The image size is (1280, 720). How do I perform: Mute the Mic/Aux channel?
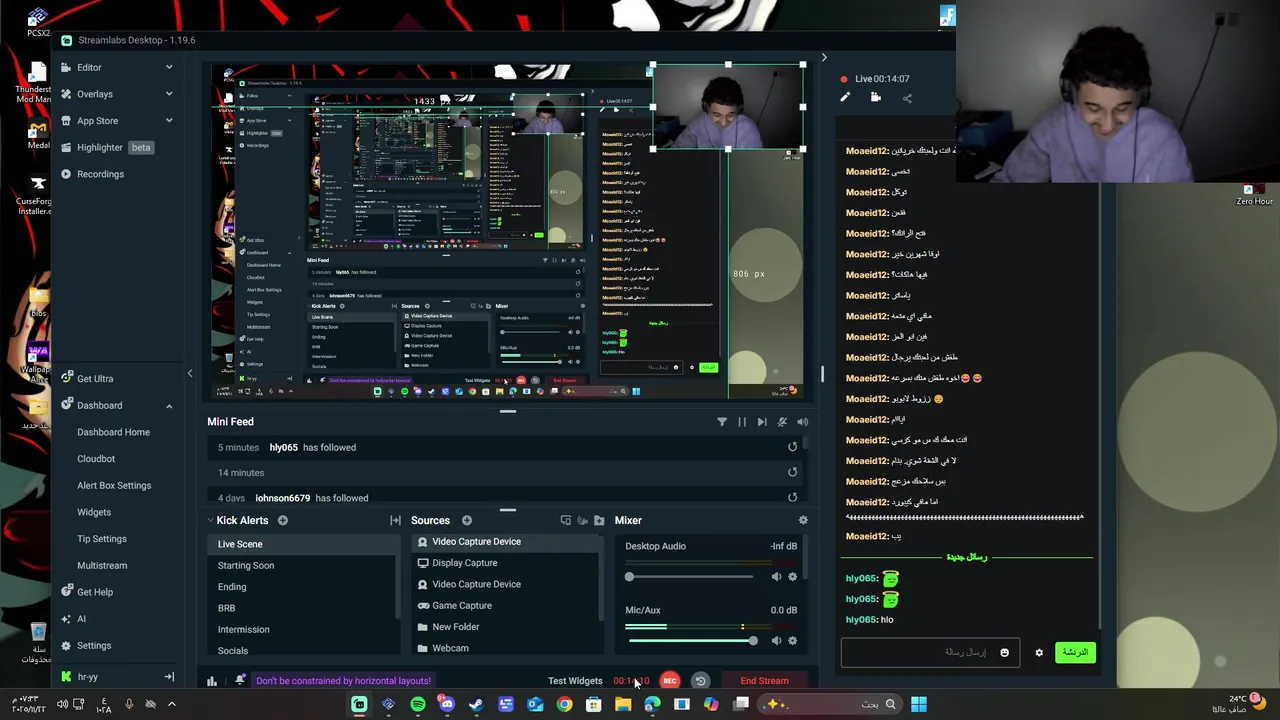tap(776, 641)
